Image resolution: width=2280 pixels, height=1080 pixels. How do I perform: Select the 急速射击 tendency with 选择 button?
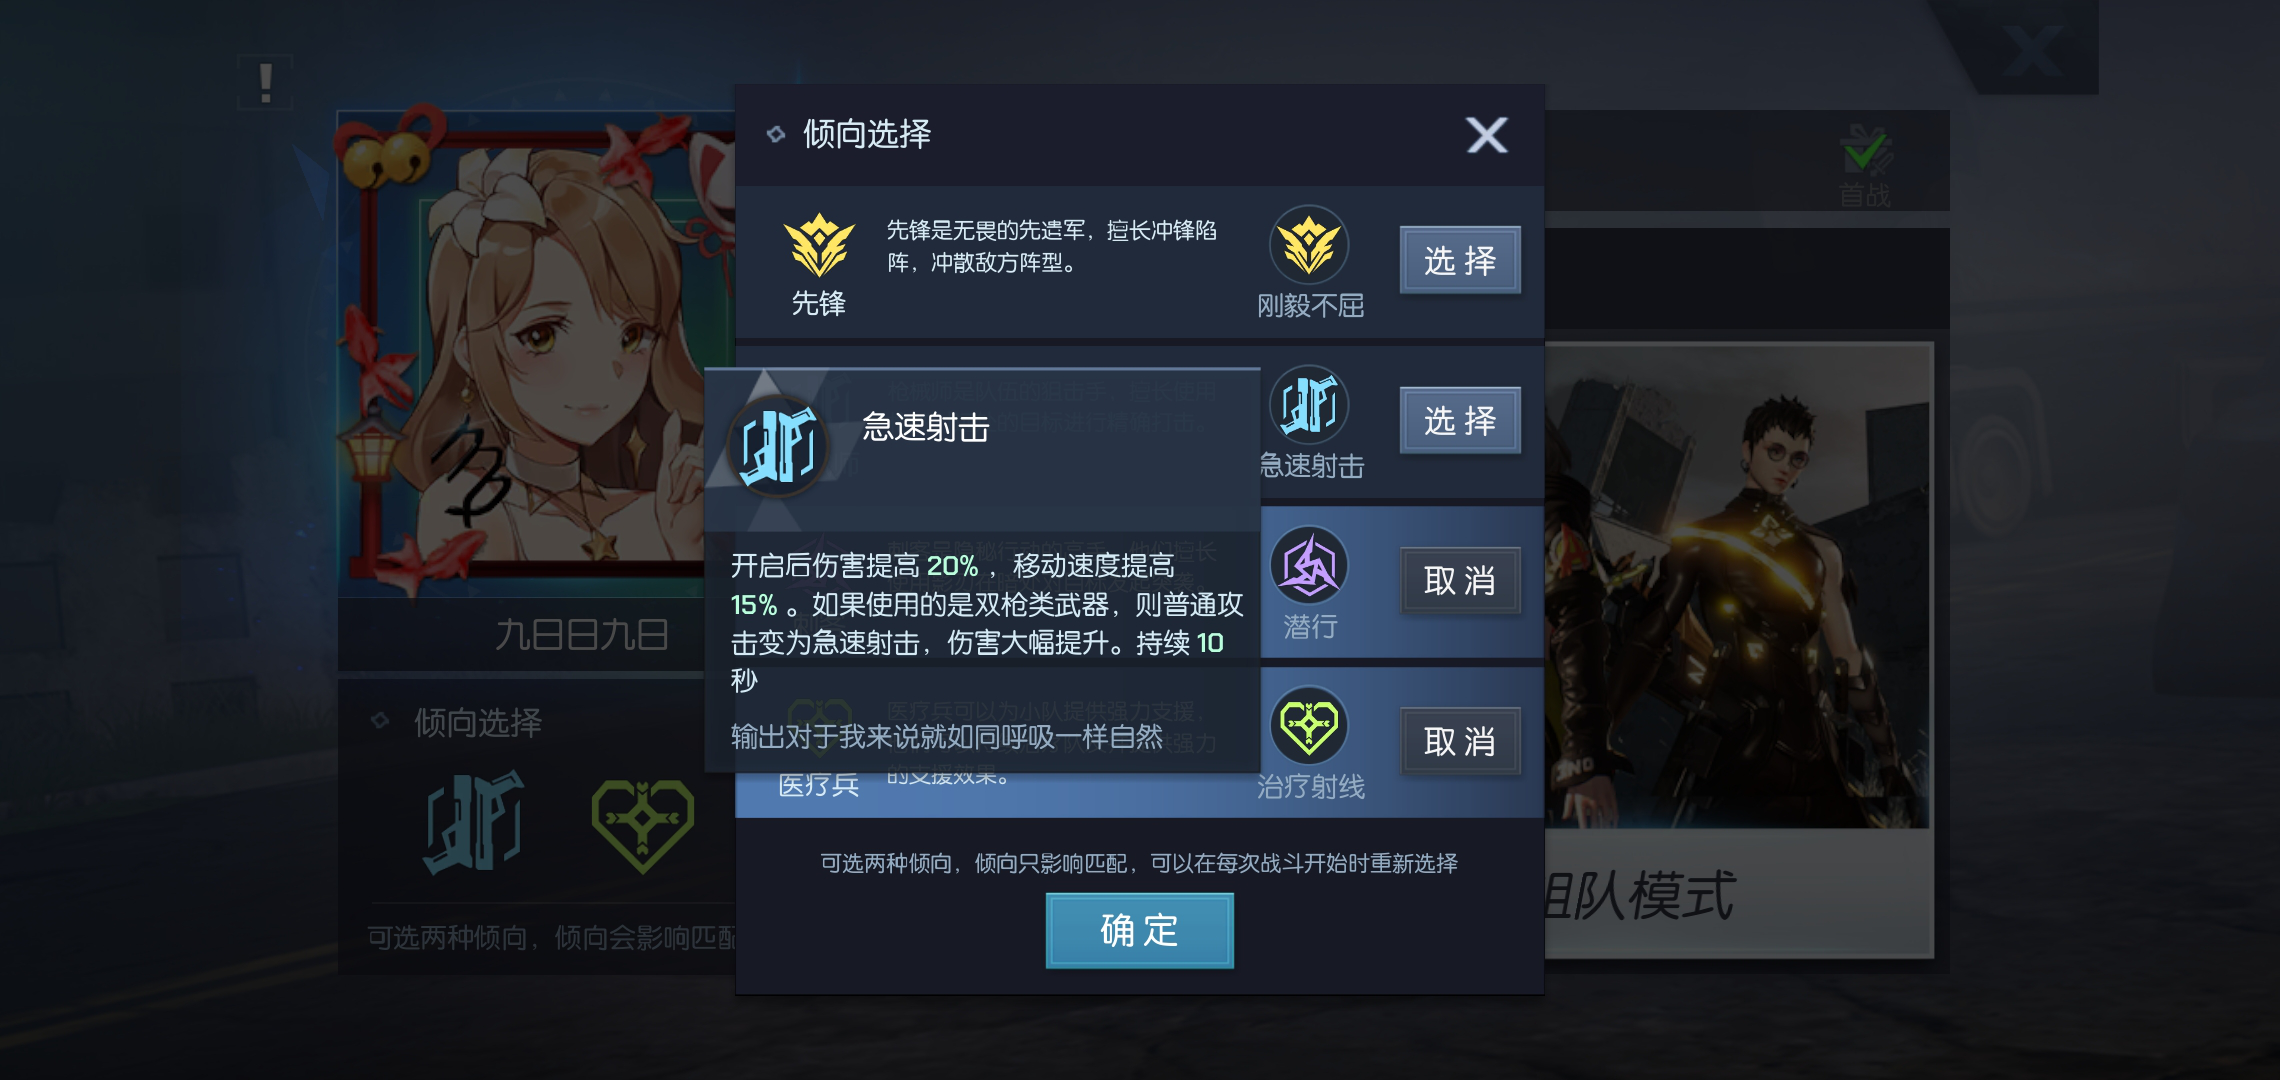(1460, 420)
